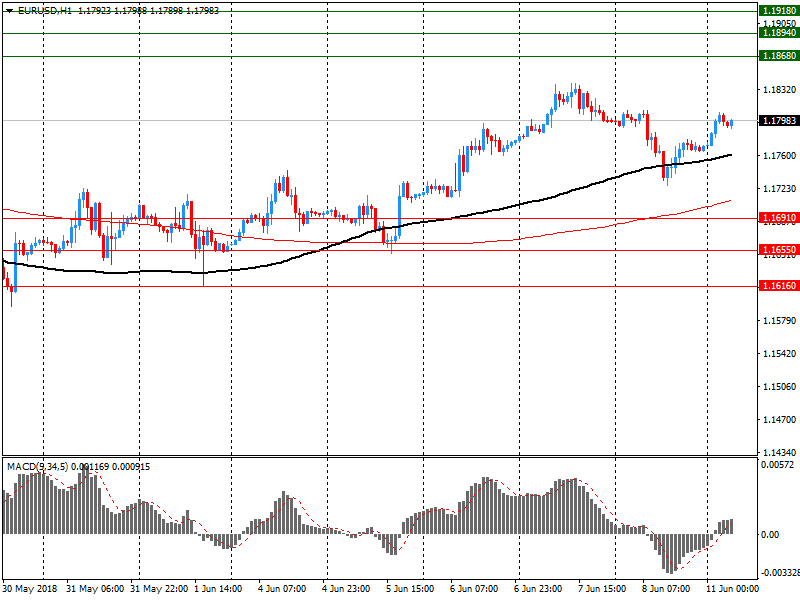
Task: Select the 1.19180 green price level label
Action: pyautogui.click(x=779, y=11)
